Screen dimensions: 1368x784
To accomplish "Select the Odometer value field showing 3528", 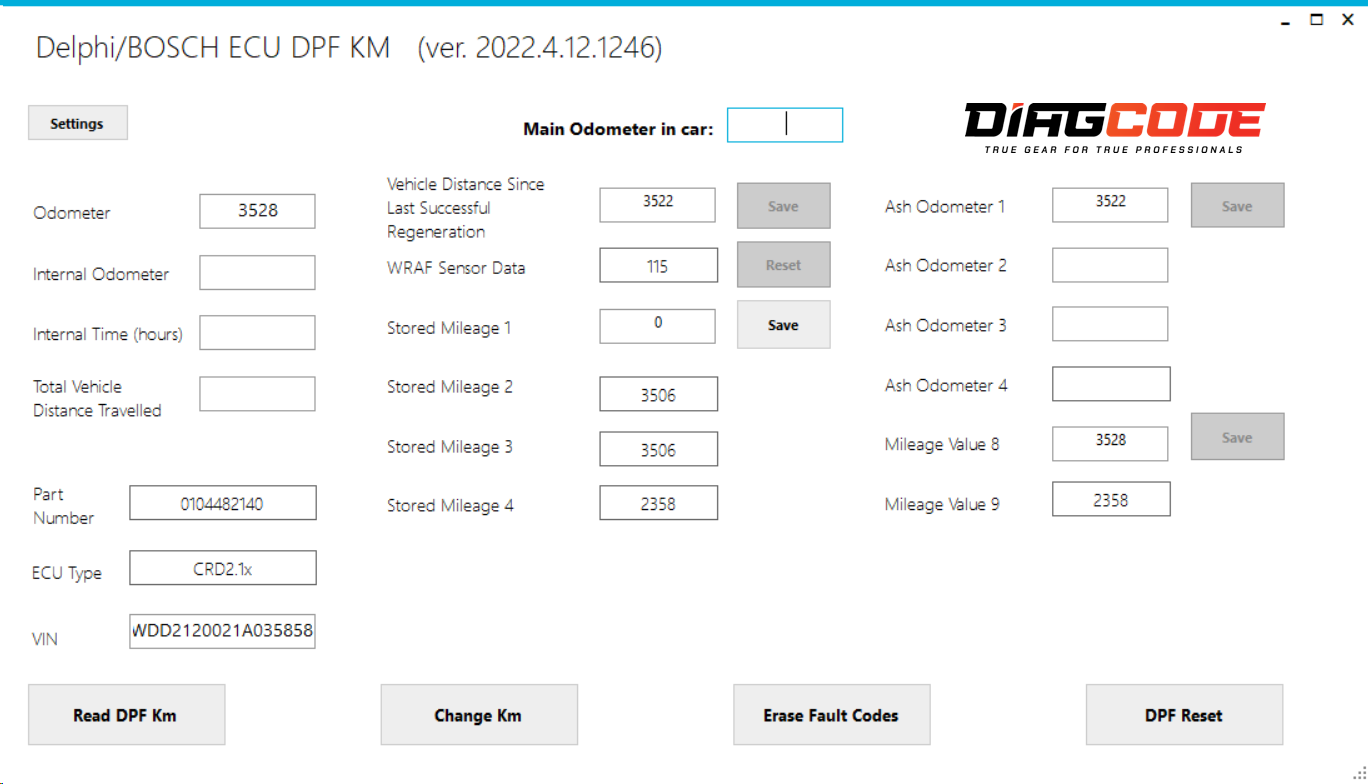I will coord(257,211).
